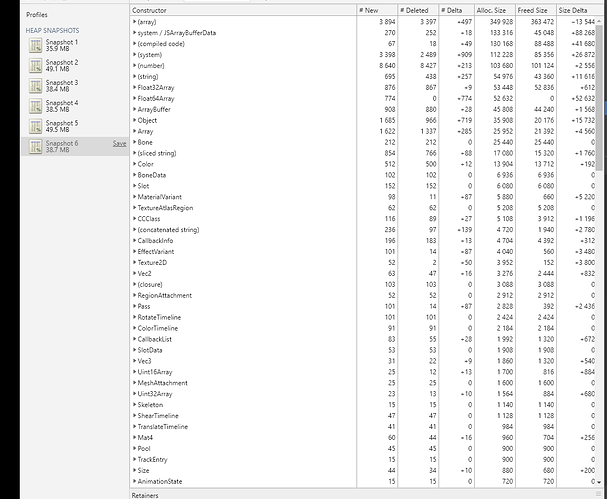This screenshot has height=499, width=607.
Task: Select the TextureAtlasRegion row
Action: tap(363, 208)
